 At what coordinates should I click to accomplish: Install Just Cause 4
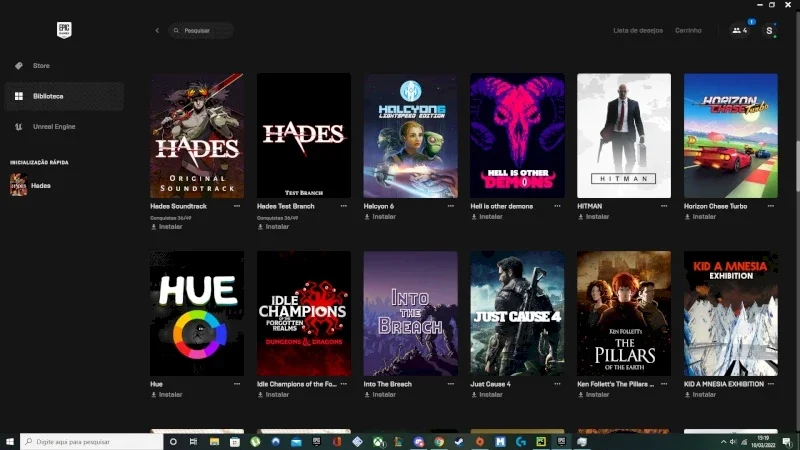click(x=487, y=394)
